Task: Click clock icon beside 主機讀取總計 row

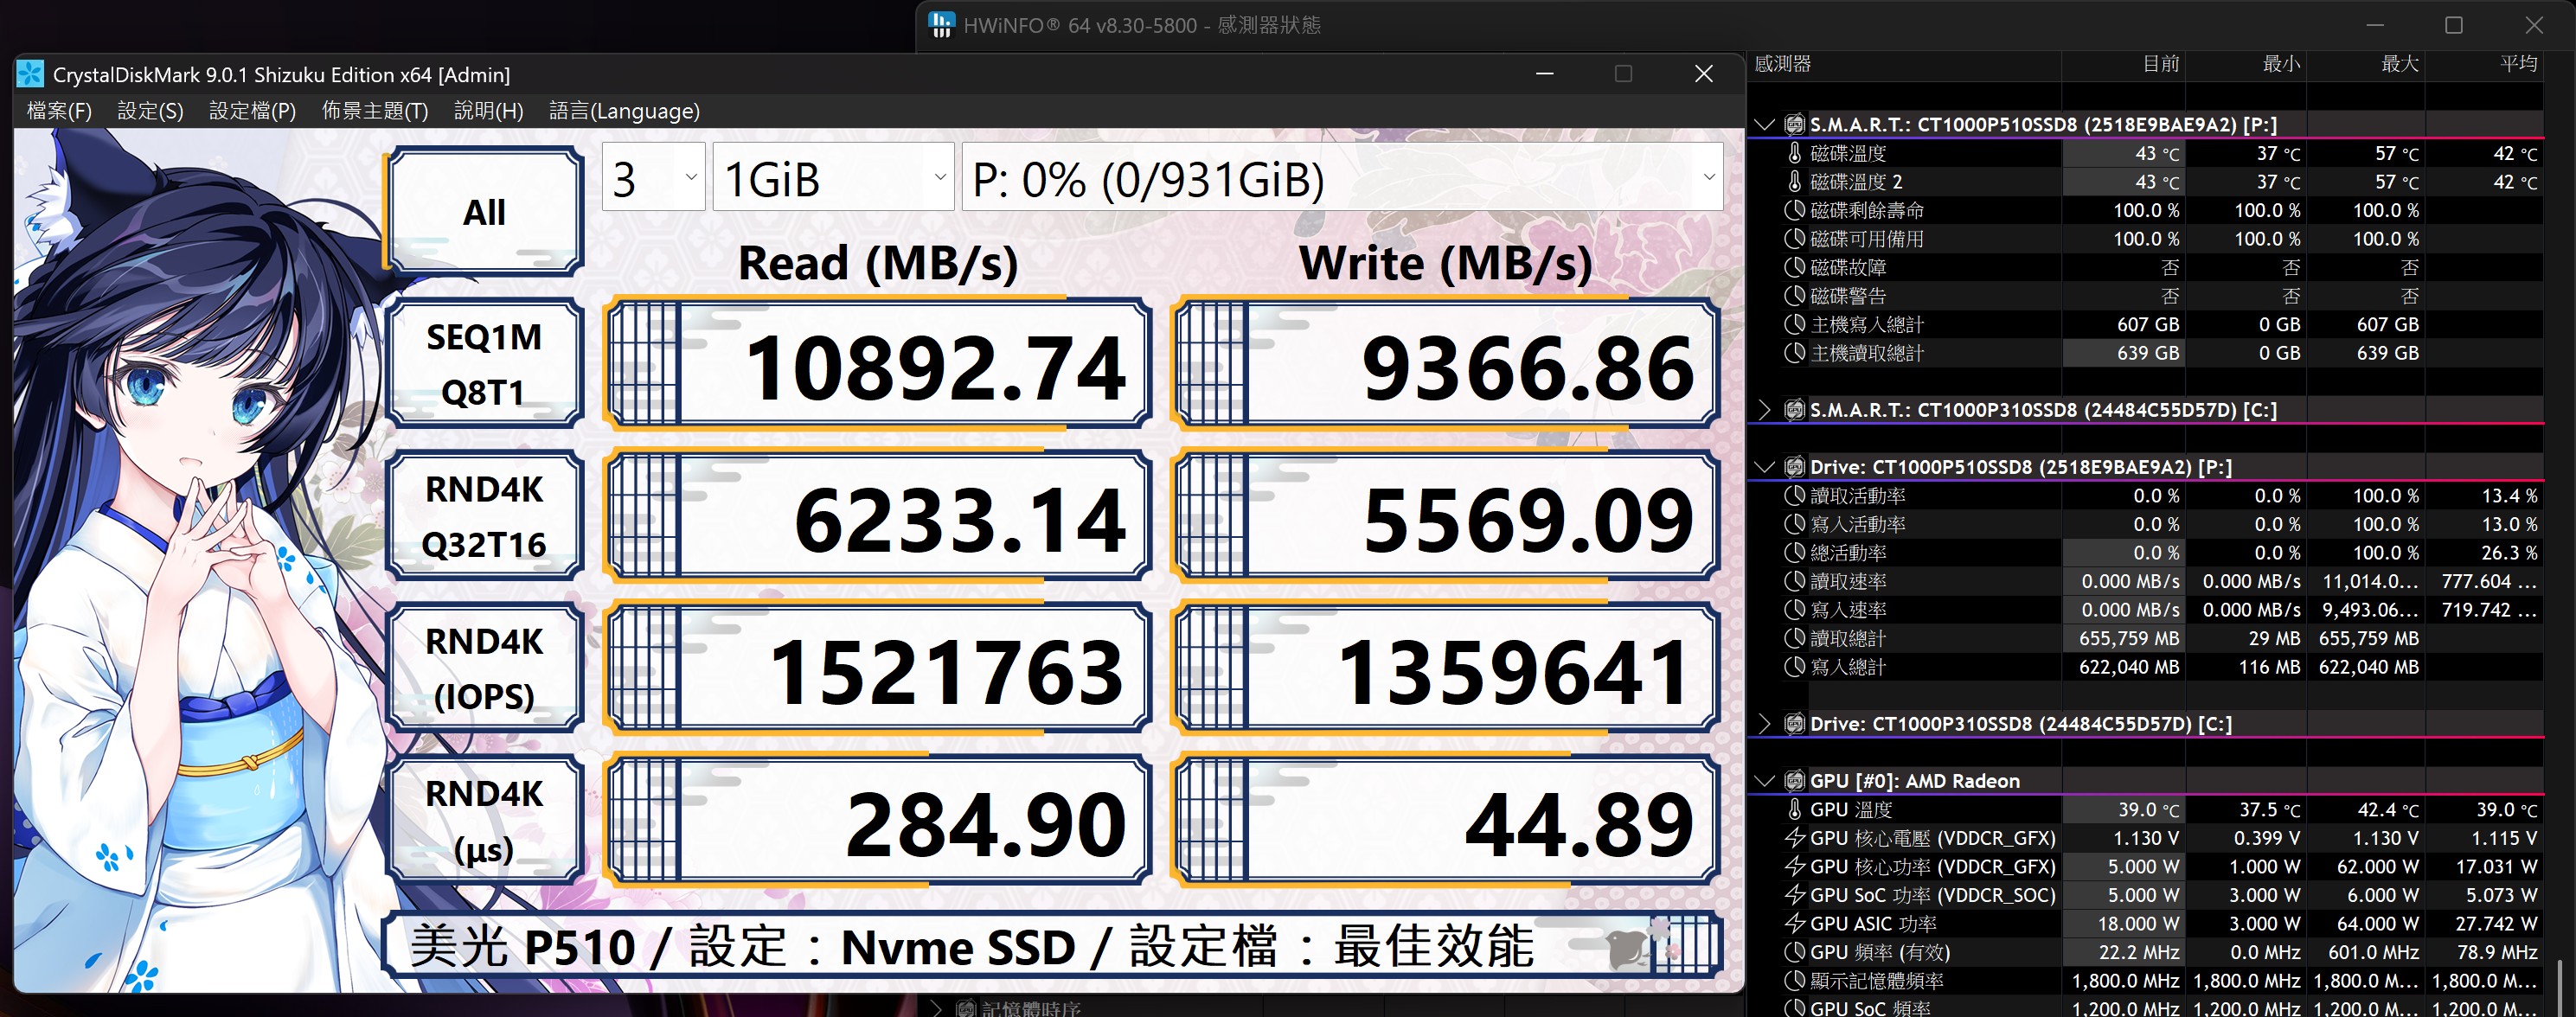Action: (x=1794, y=353)
